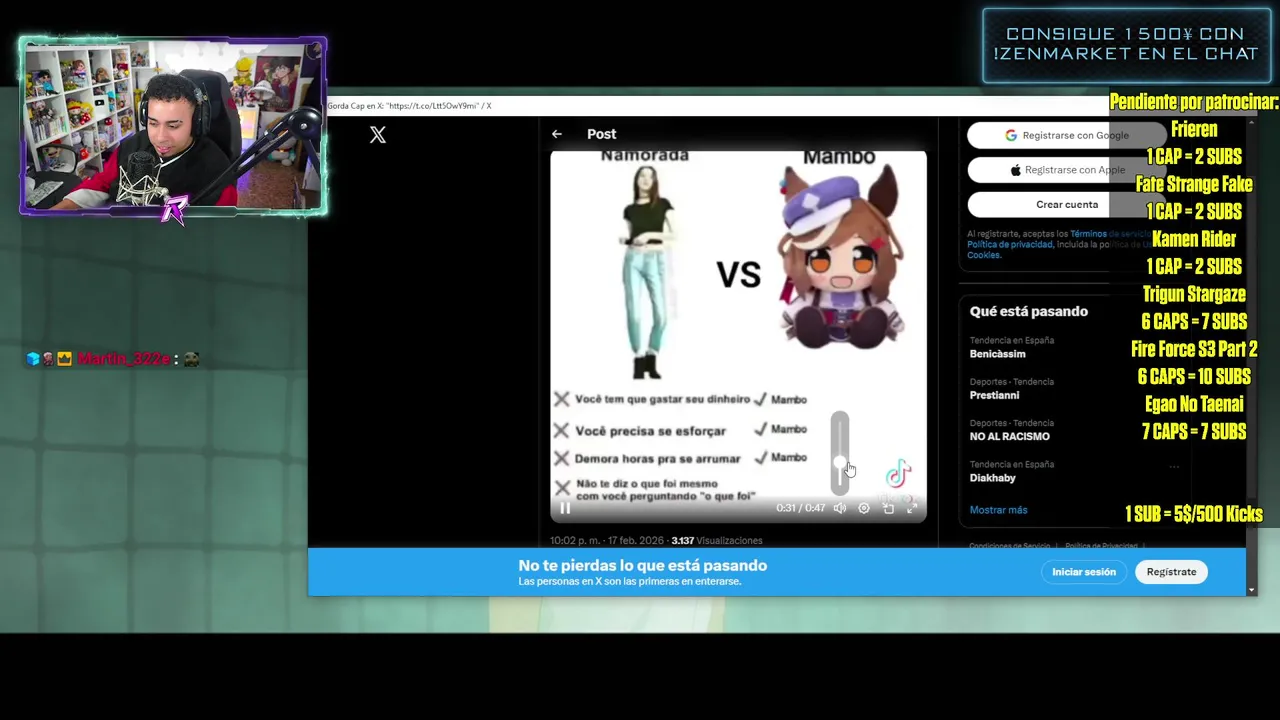Open the Prestianni trending topic
The width and height of the screenshot is (1280, 720).
[x=994, y=395]
